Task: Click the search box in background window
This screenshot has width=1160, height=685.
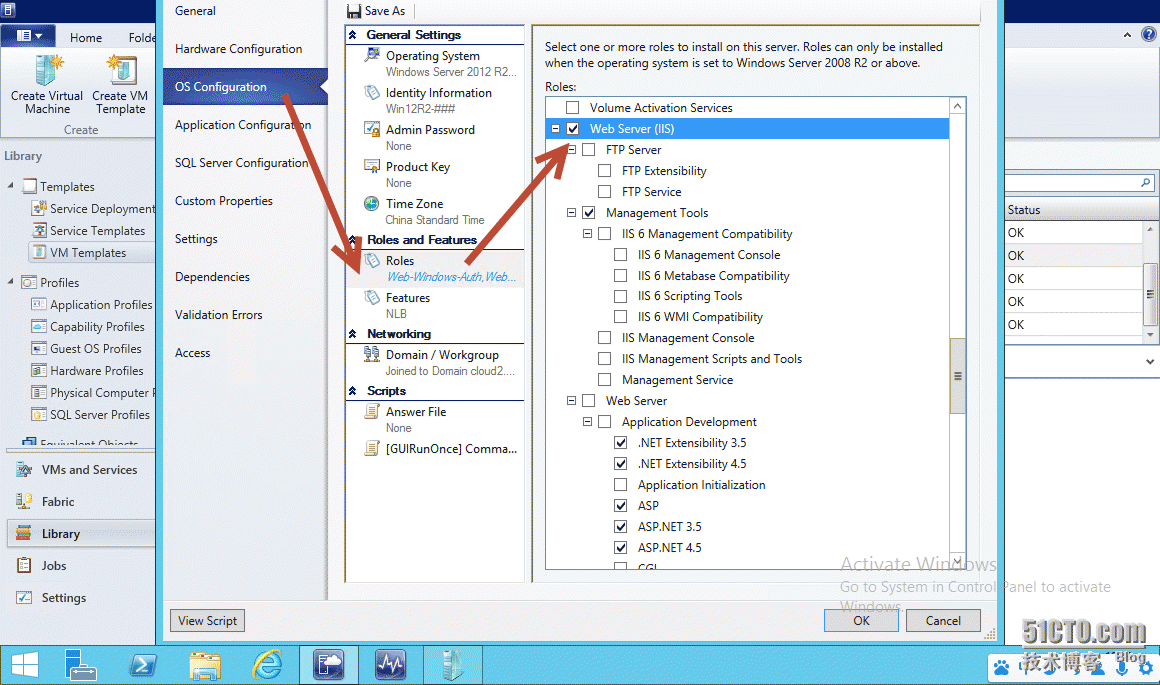Action: pos(1081,182)
